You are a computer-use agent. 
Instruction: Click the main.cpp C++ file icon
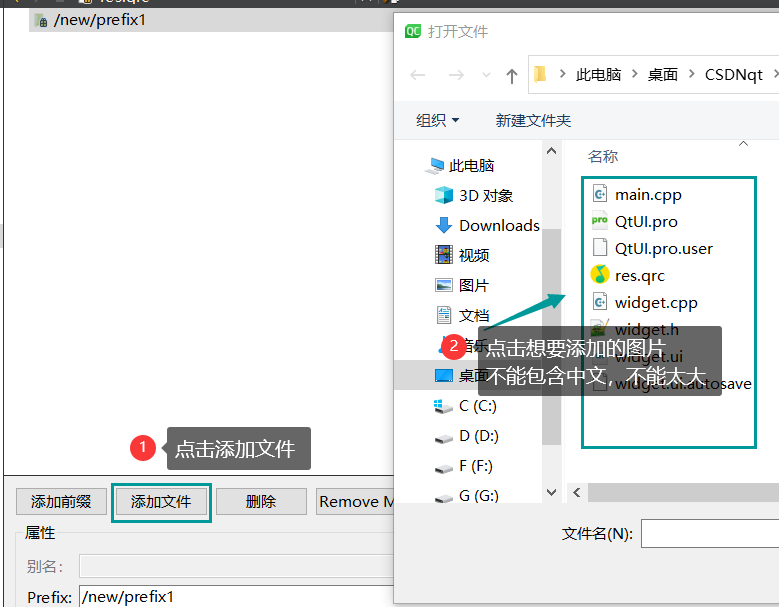[600, 193]
